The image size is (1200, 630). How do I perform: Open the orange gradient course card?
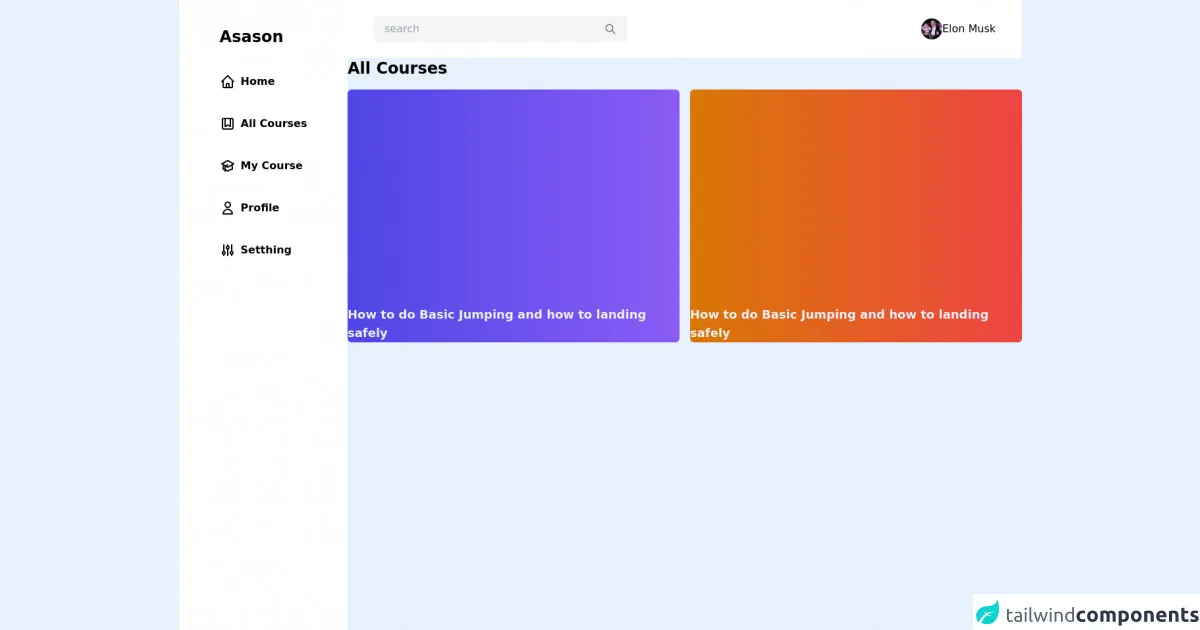pos(855,200)
